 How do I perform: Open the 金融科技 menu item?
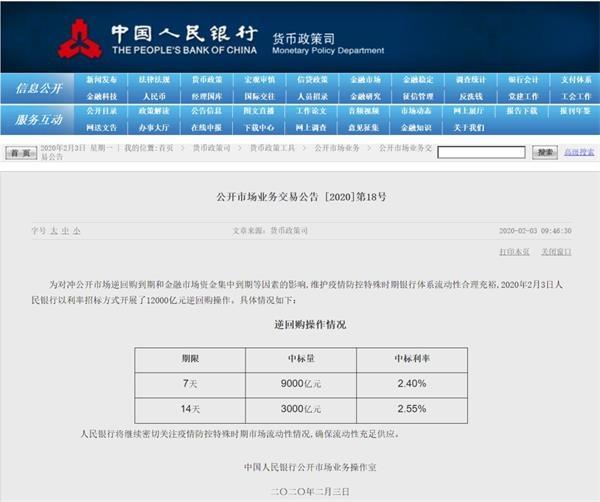coord(101,96)
